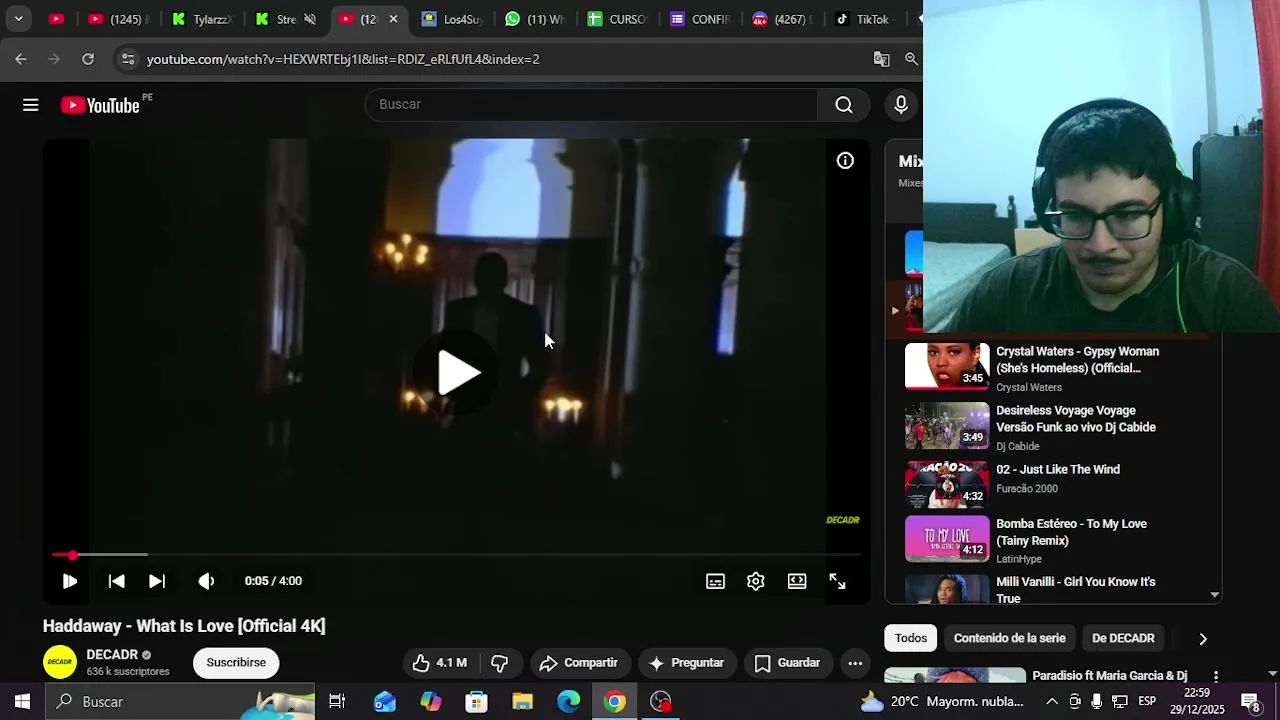
Task: Switch to the TikTok tab
Action: click(x=864, y=19)
